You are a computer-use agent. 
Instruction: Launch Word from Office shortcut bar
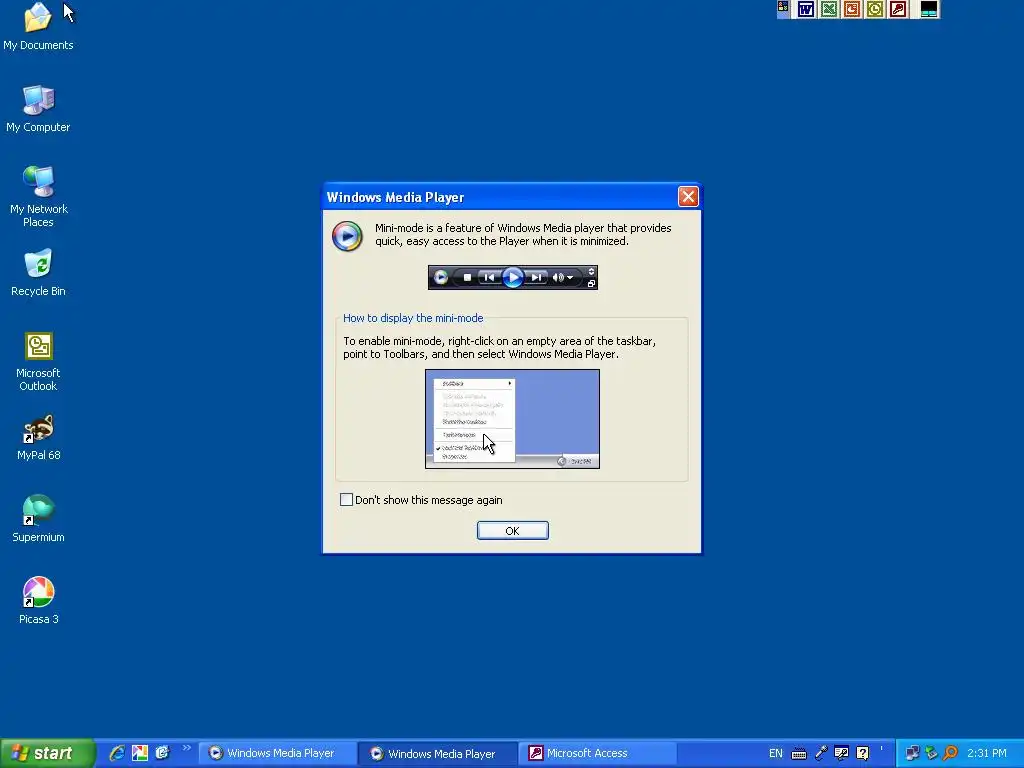coord(806,9)
